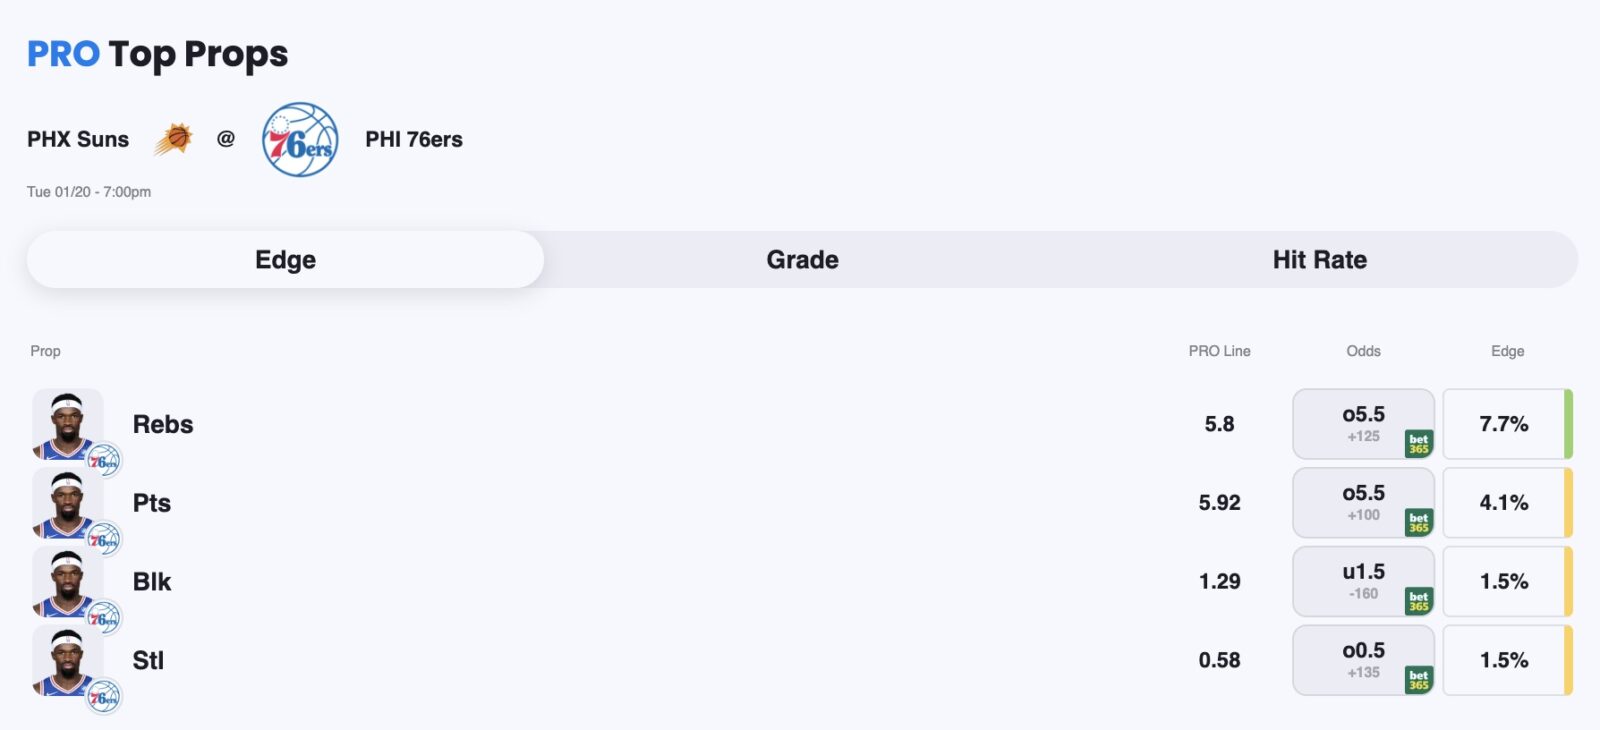Click player headshot in Rebs row
This screenshot has height=730, width=1600.
point(68,424)
